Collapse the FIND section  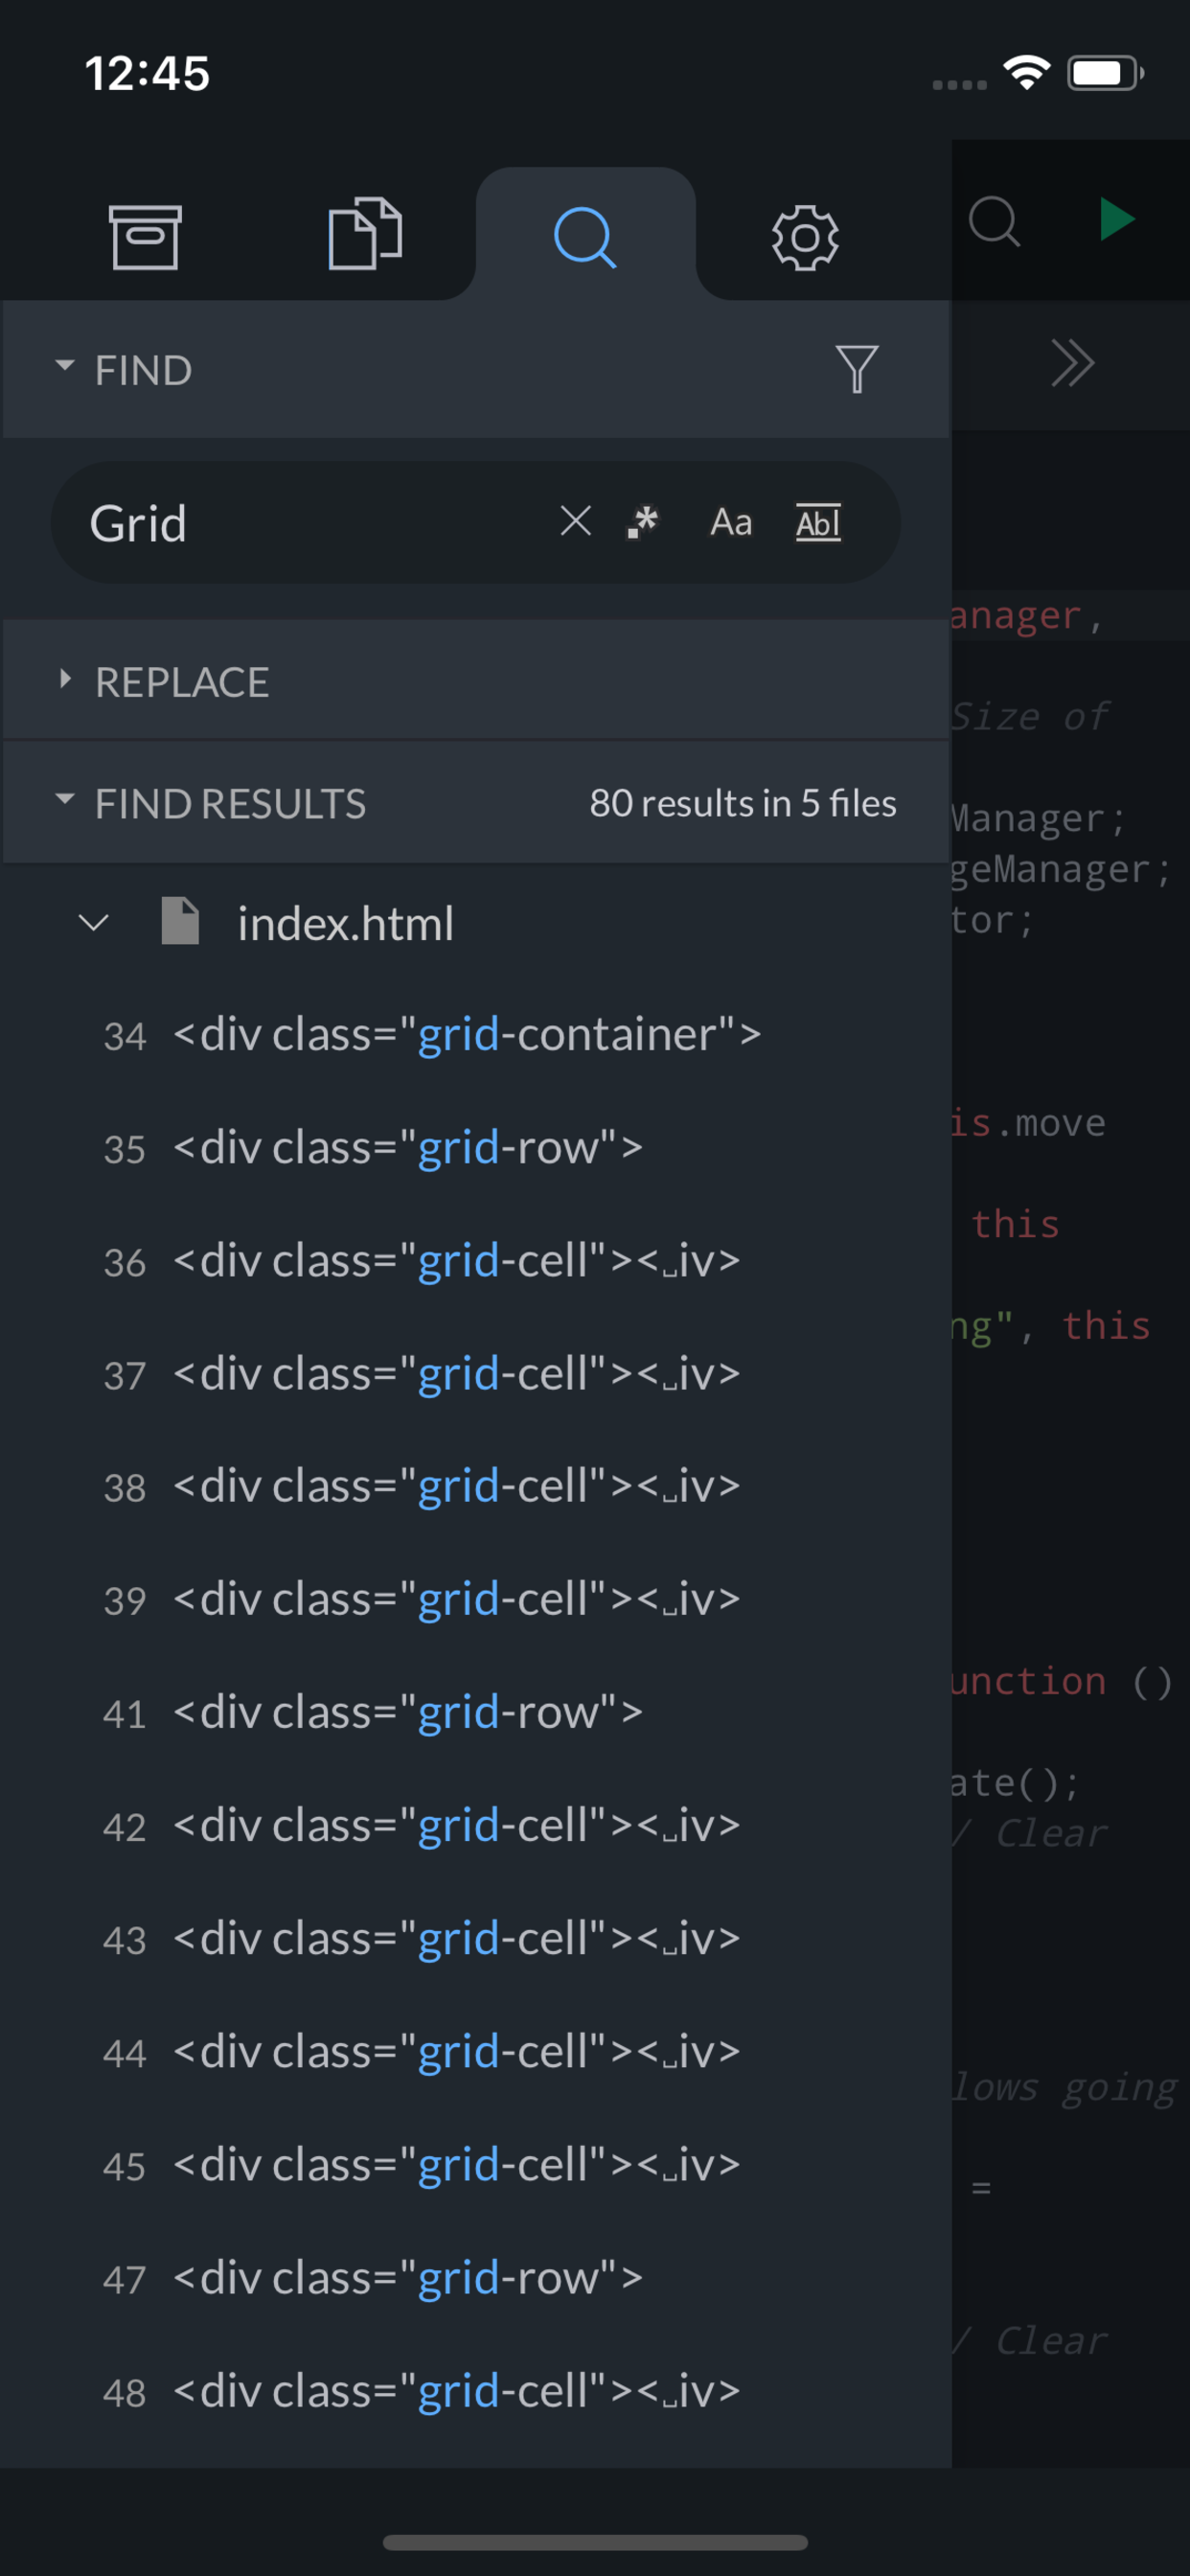pos(65,367)
